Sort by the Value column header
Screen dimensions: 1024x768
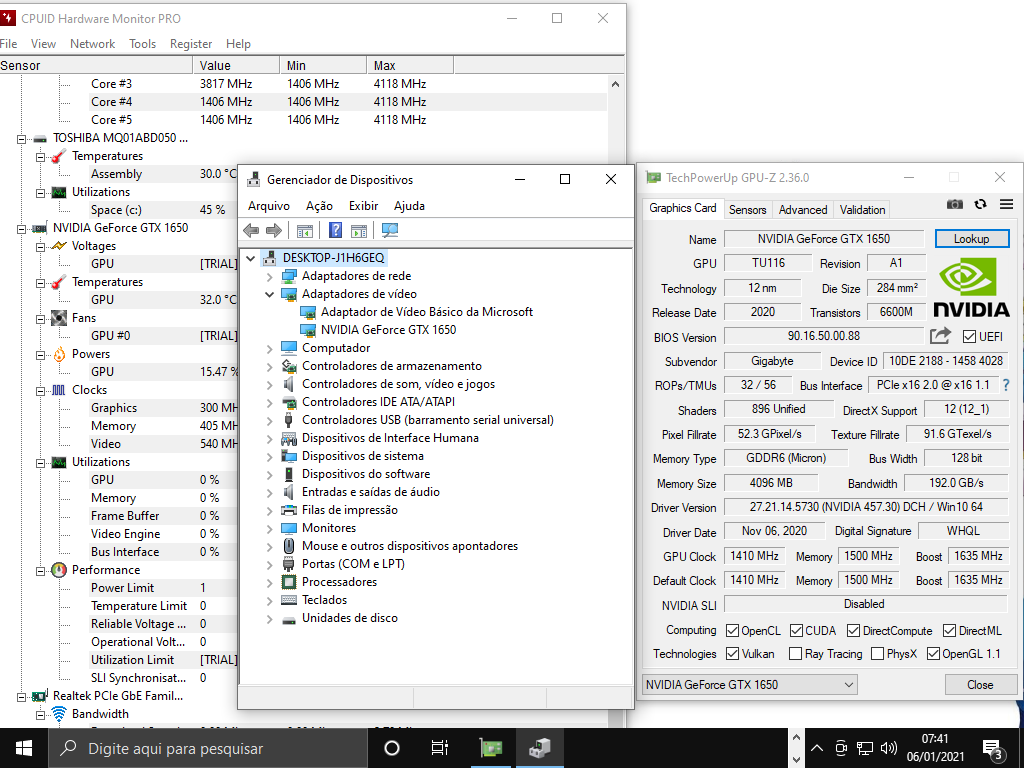coord(236,65)
